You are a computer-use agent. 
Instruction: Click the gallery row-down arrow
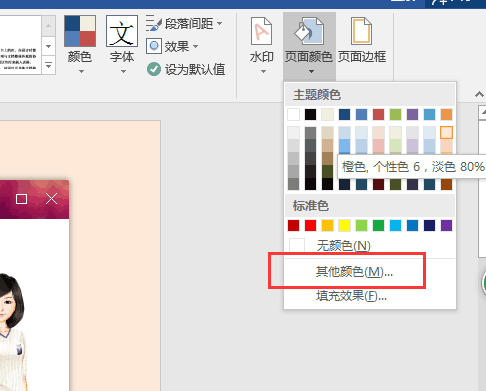coord(49,46)
